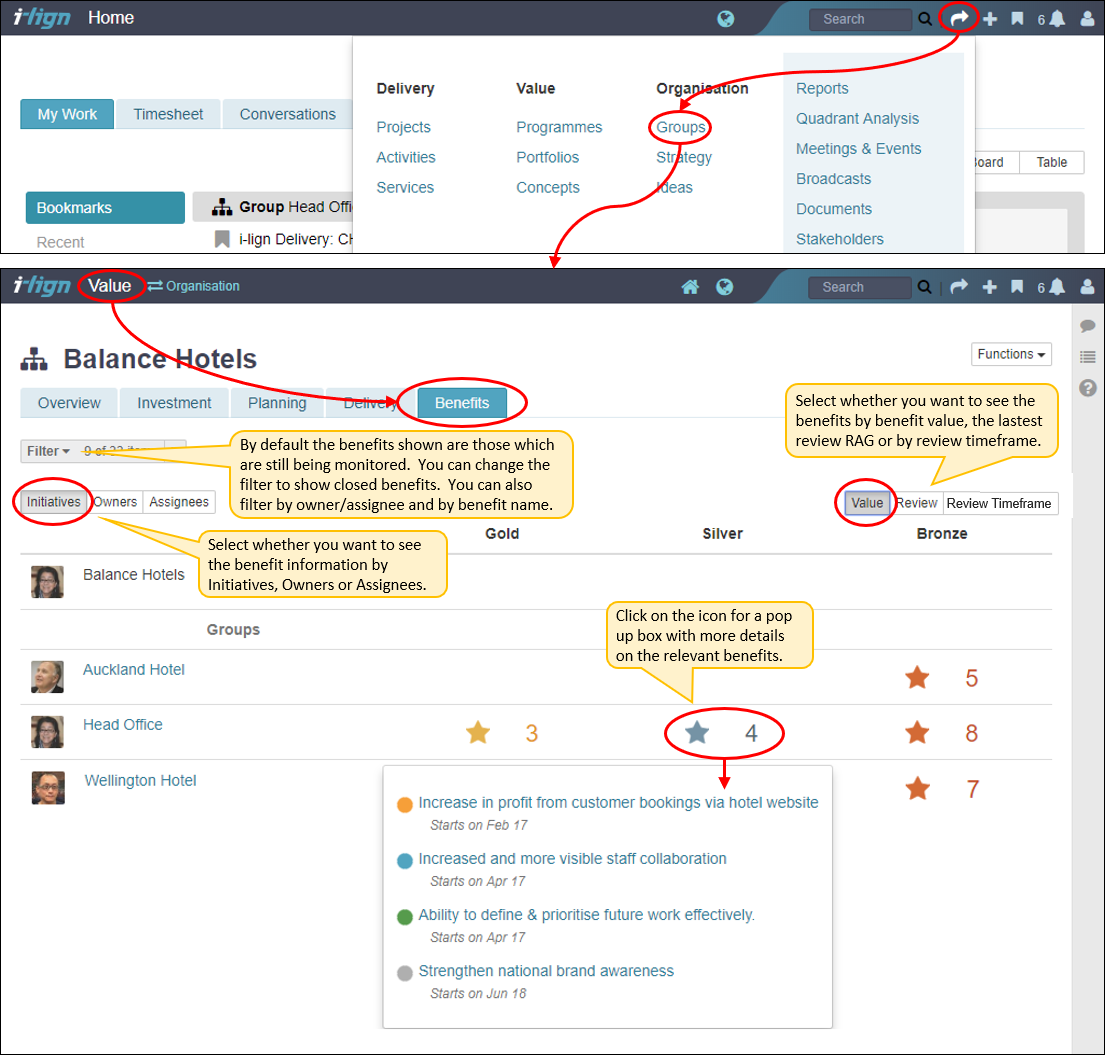Viewport: 1105px width, 1055px height.
Task: Open the conversations speech bubble sidebar icon
Action: (1087, 326)
